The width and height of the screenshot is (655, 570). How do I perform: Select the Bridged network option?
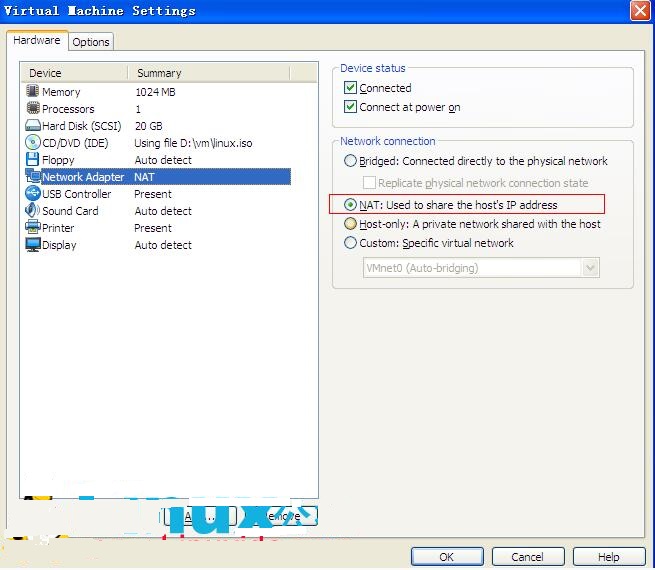[350, 161]
